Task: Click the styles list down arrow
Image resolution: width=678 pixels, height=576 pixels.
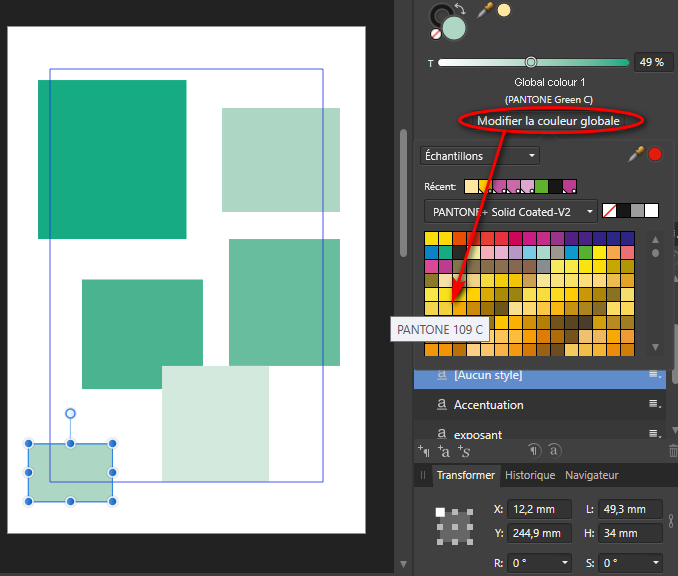Action: (x=675, y=430)
